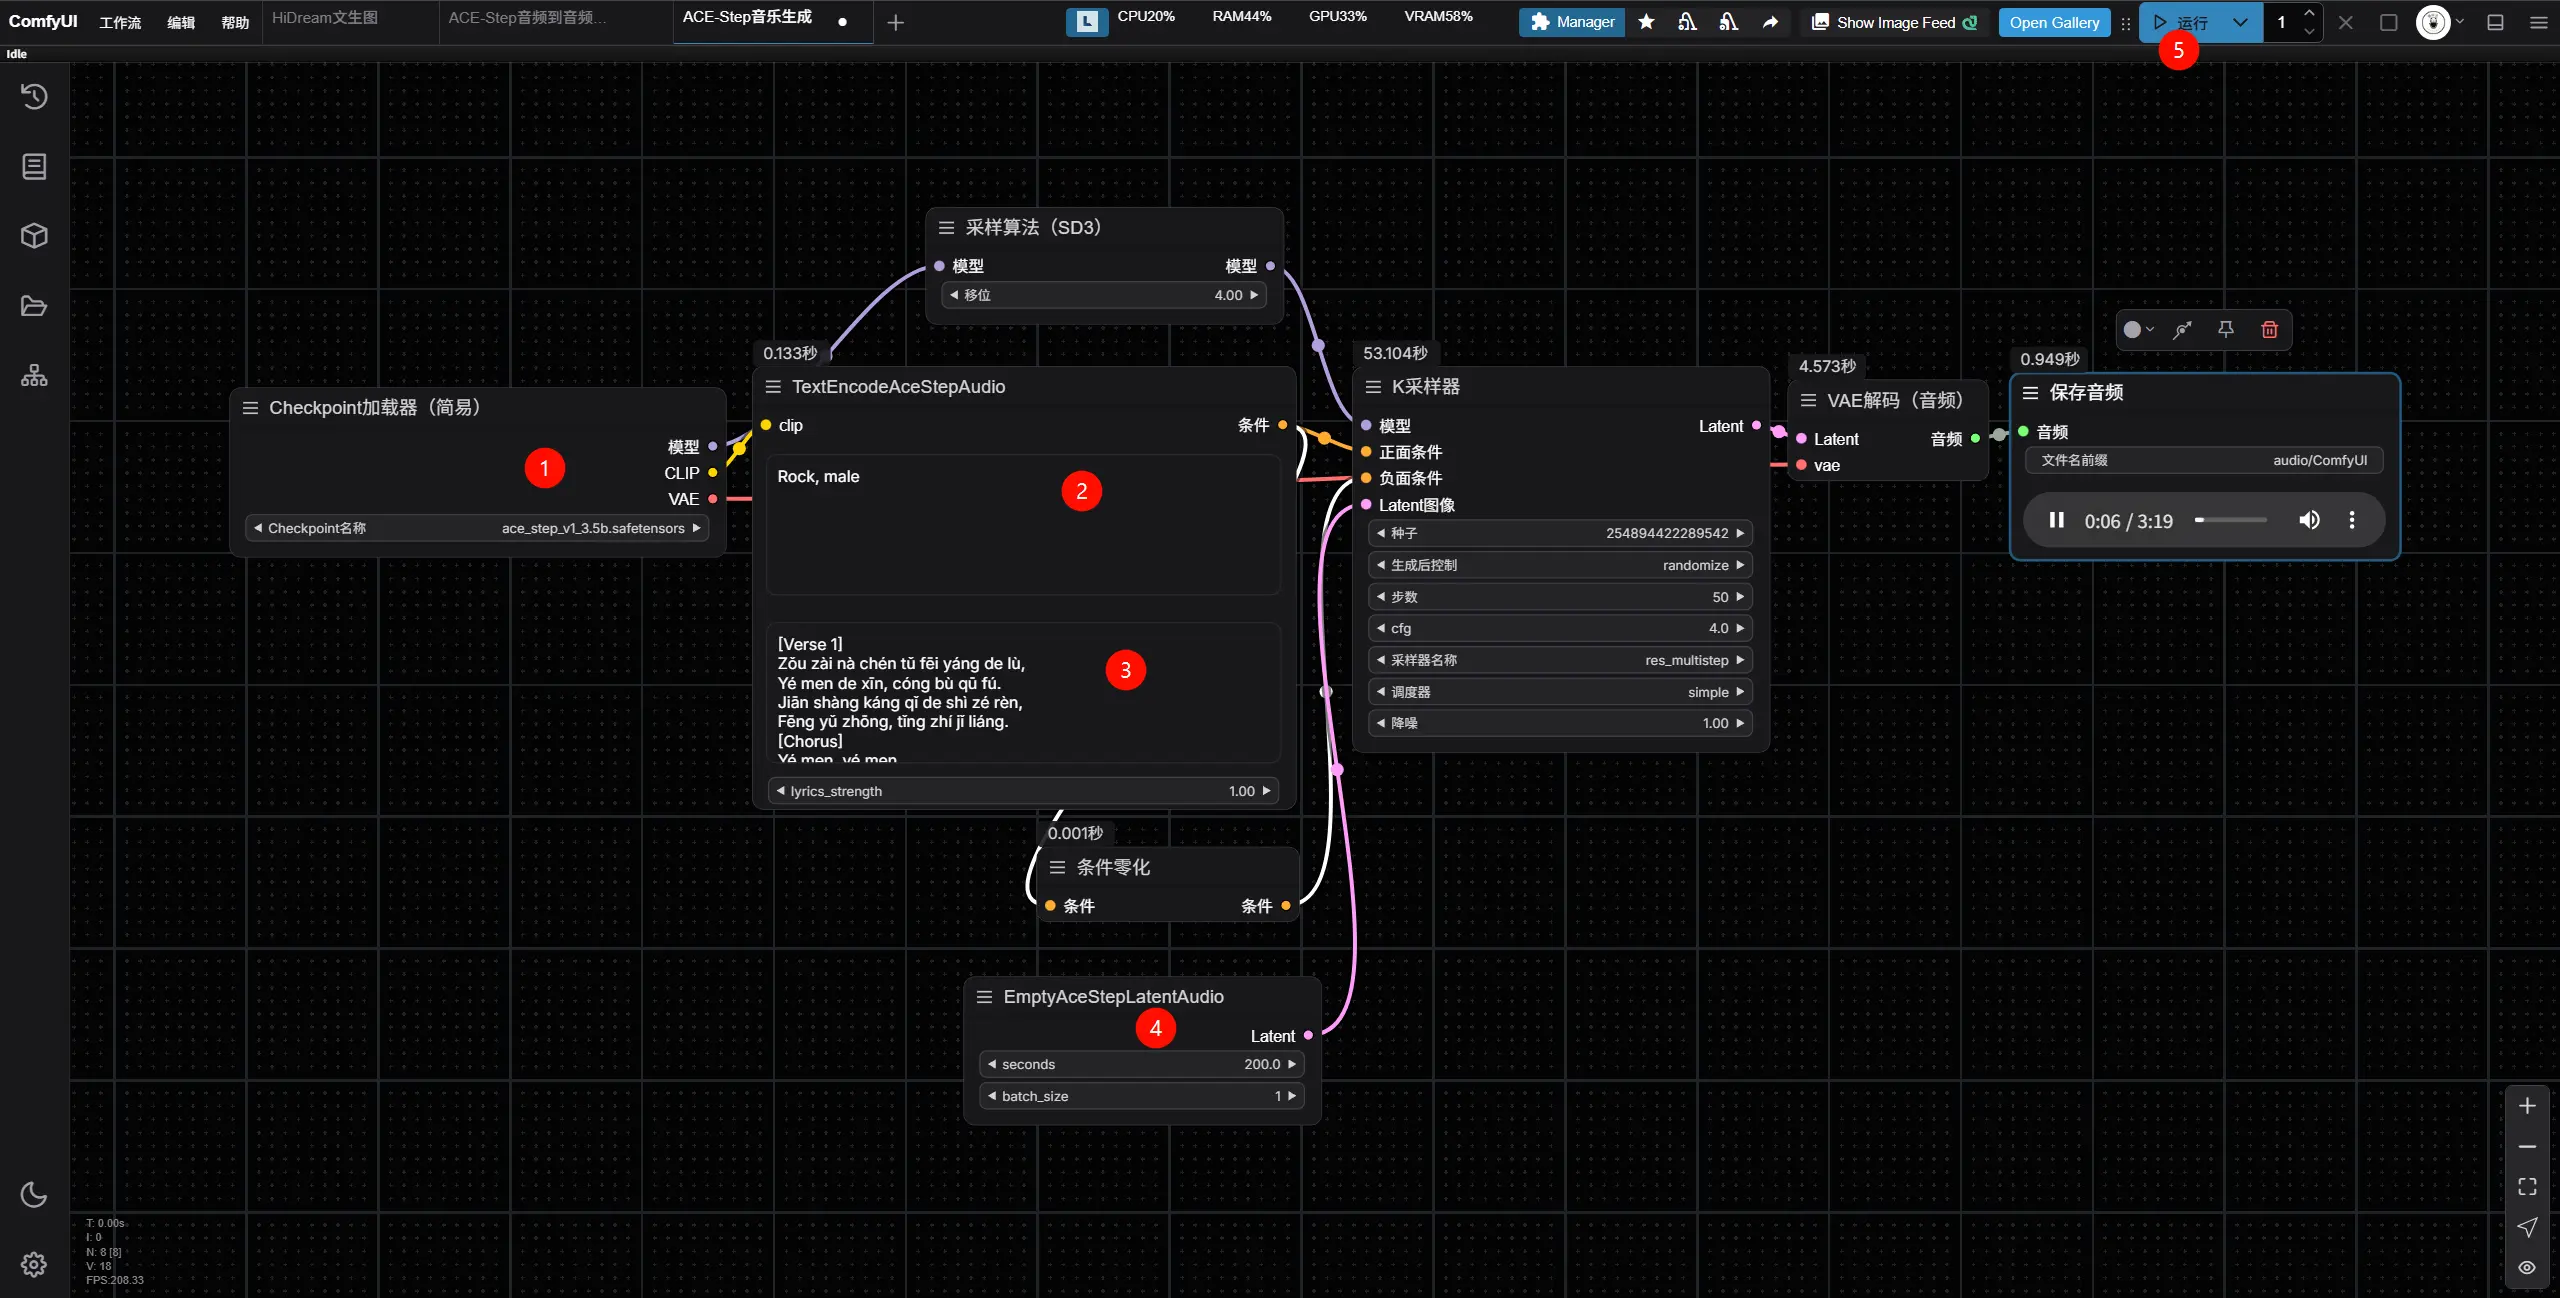Screen dimensions: 2560x1298
Task: Open the 采样器名称 sampler dropdown
Action: point(1560,660)
